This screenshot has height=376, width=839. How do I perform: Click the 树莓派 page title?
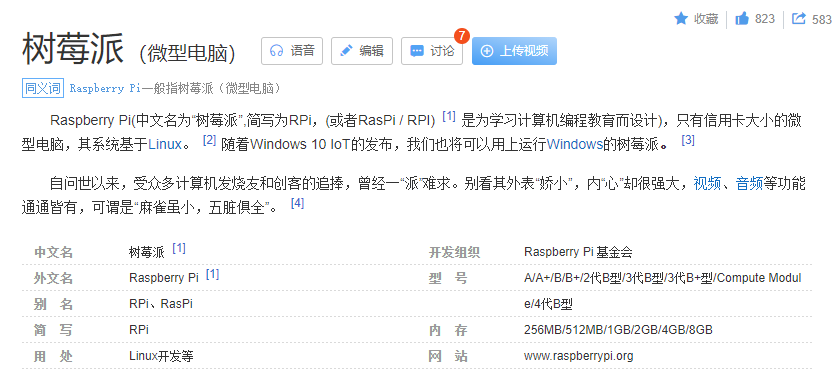[73, 49]
